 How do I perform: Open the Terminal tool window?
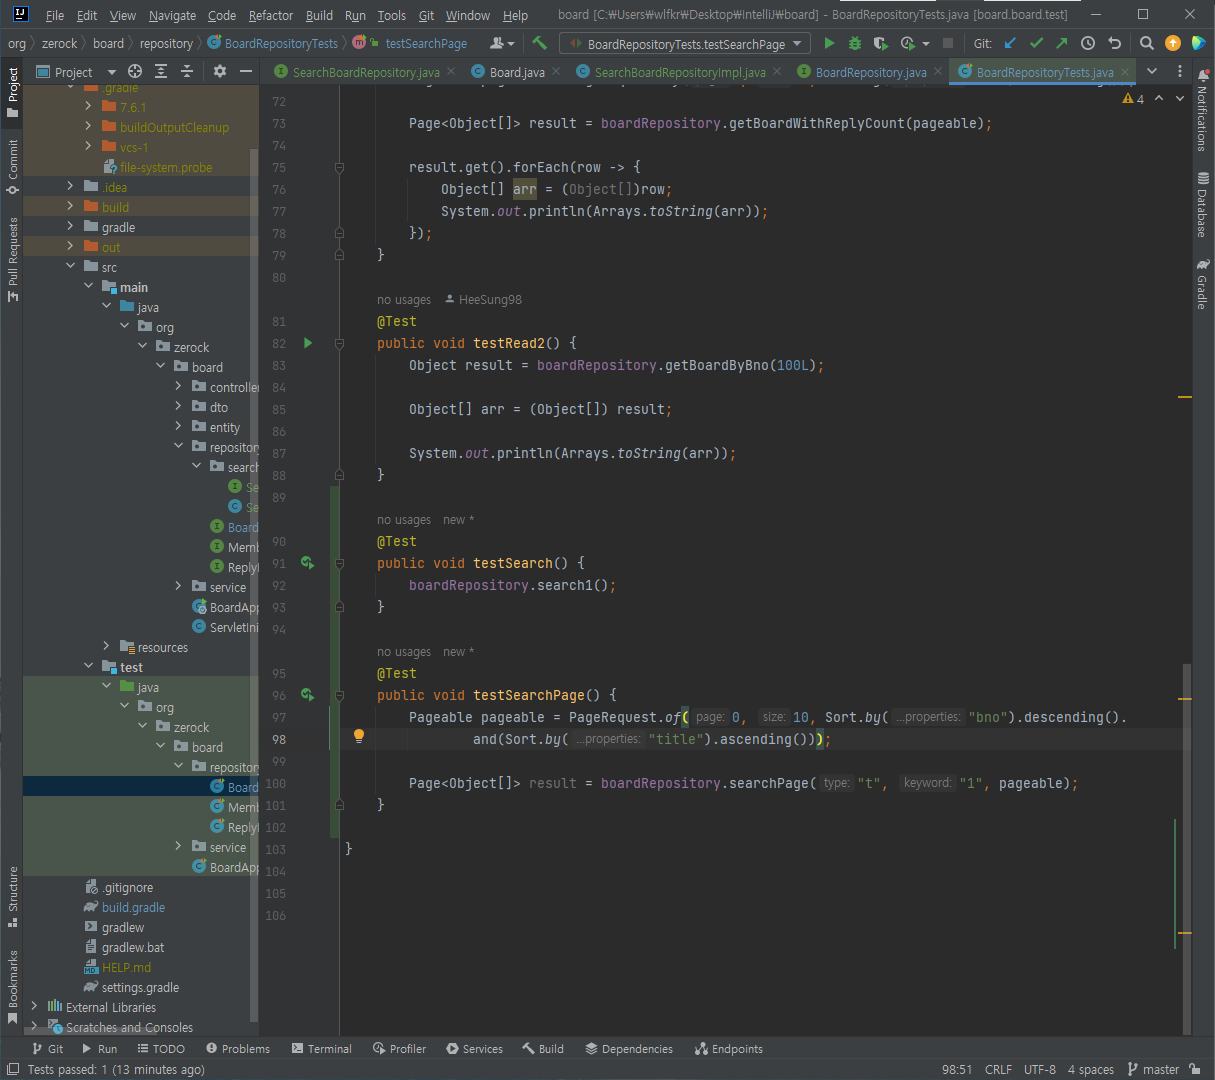point(322,1049)
